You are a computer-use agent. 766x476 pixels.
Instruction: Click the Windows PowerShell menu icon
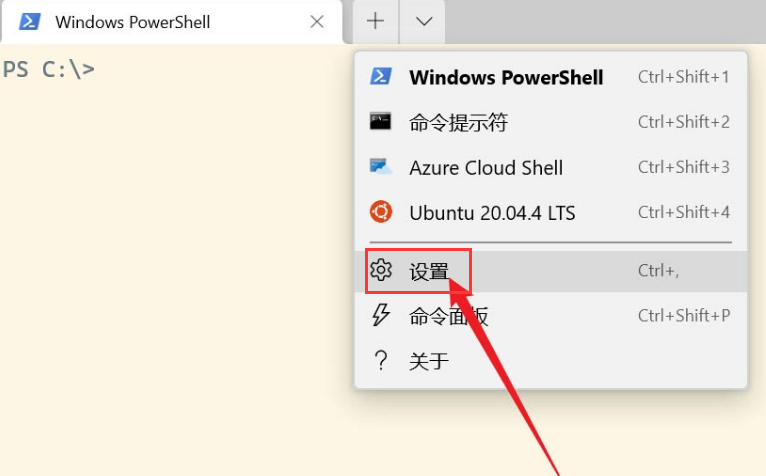(x=381, y=77)
